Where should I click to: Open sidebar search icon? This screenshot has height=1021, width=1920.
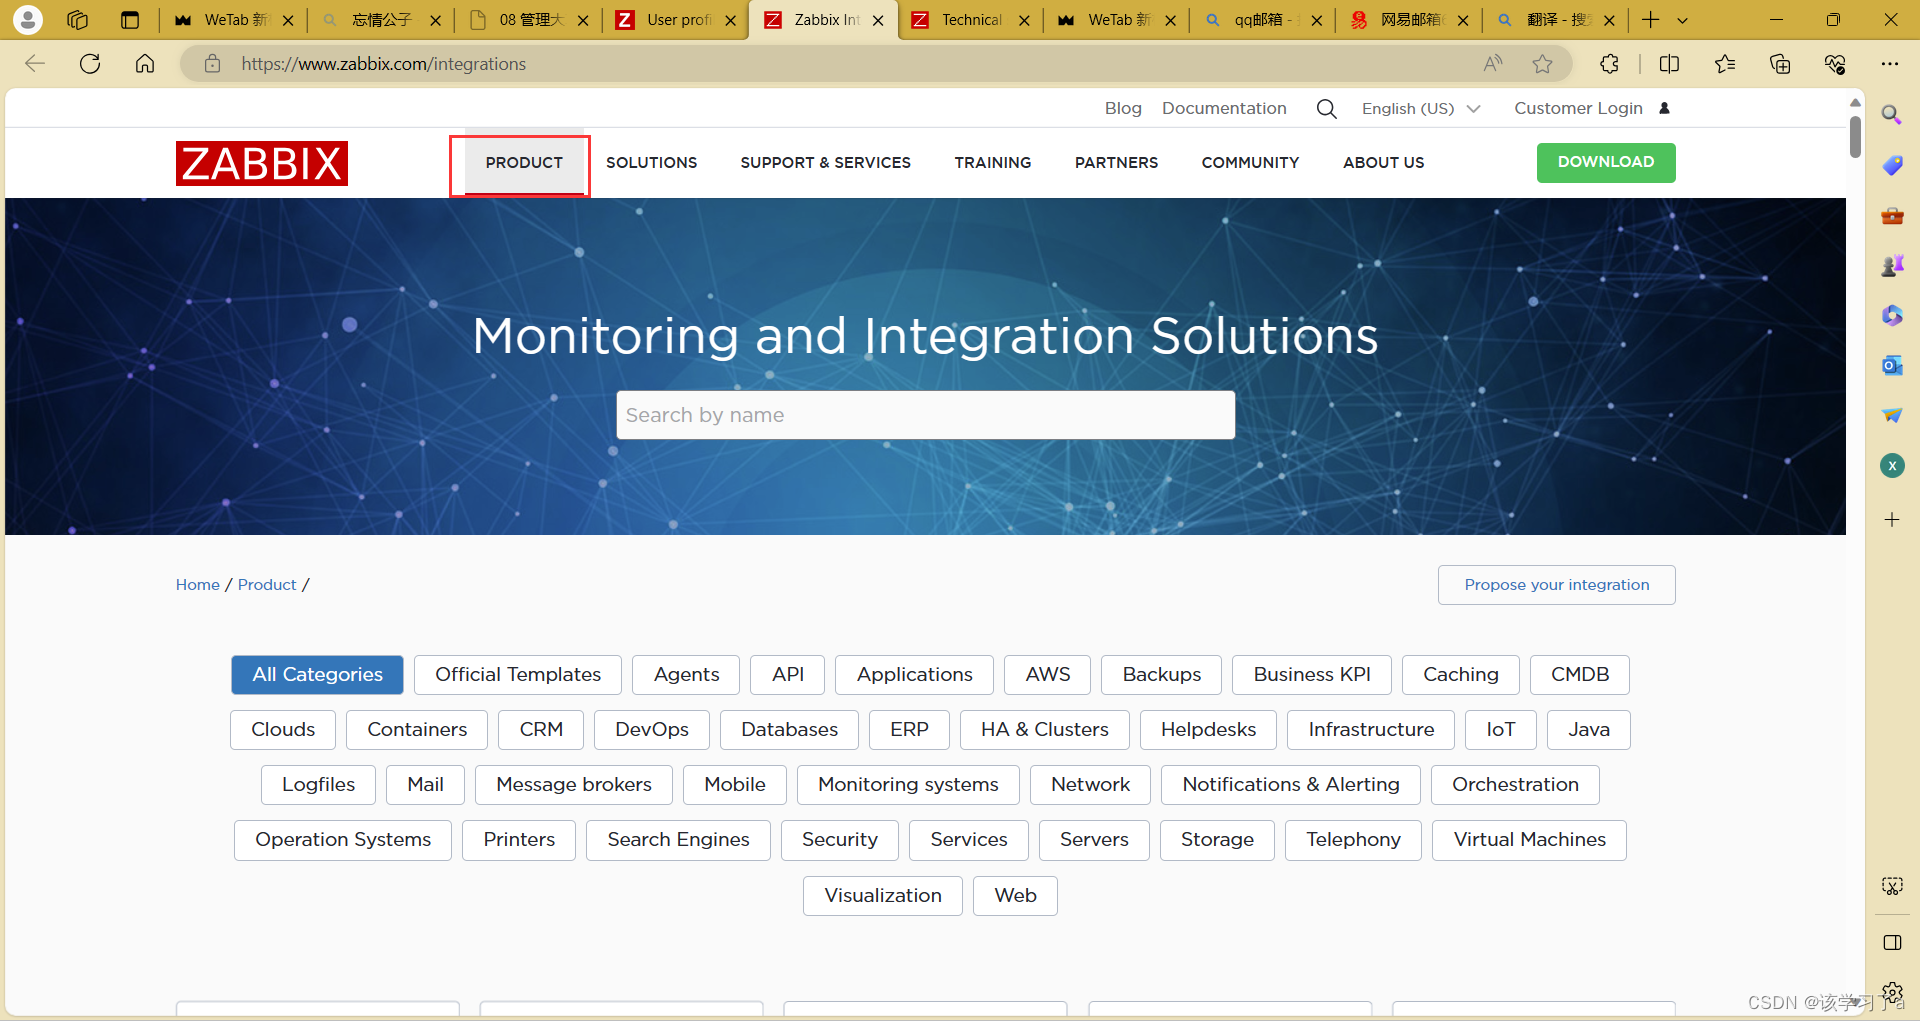1892,115
